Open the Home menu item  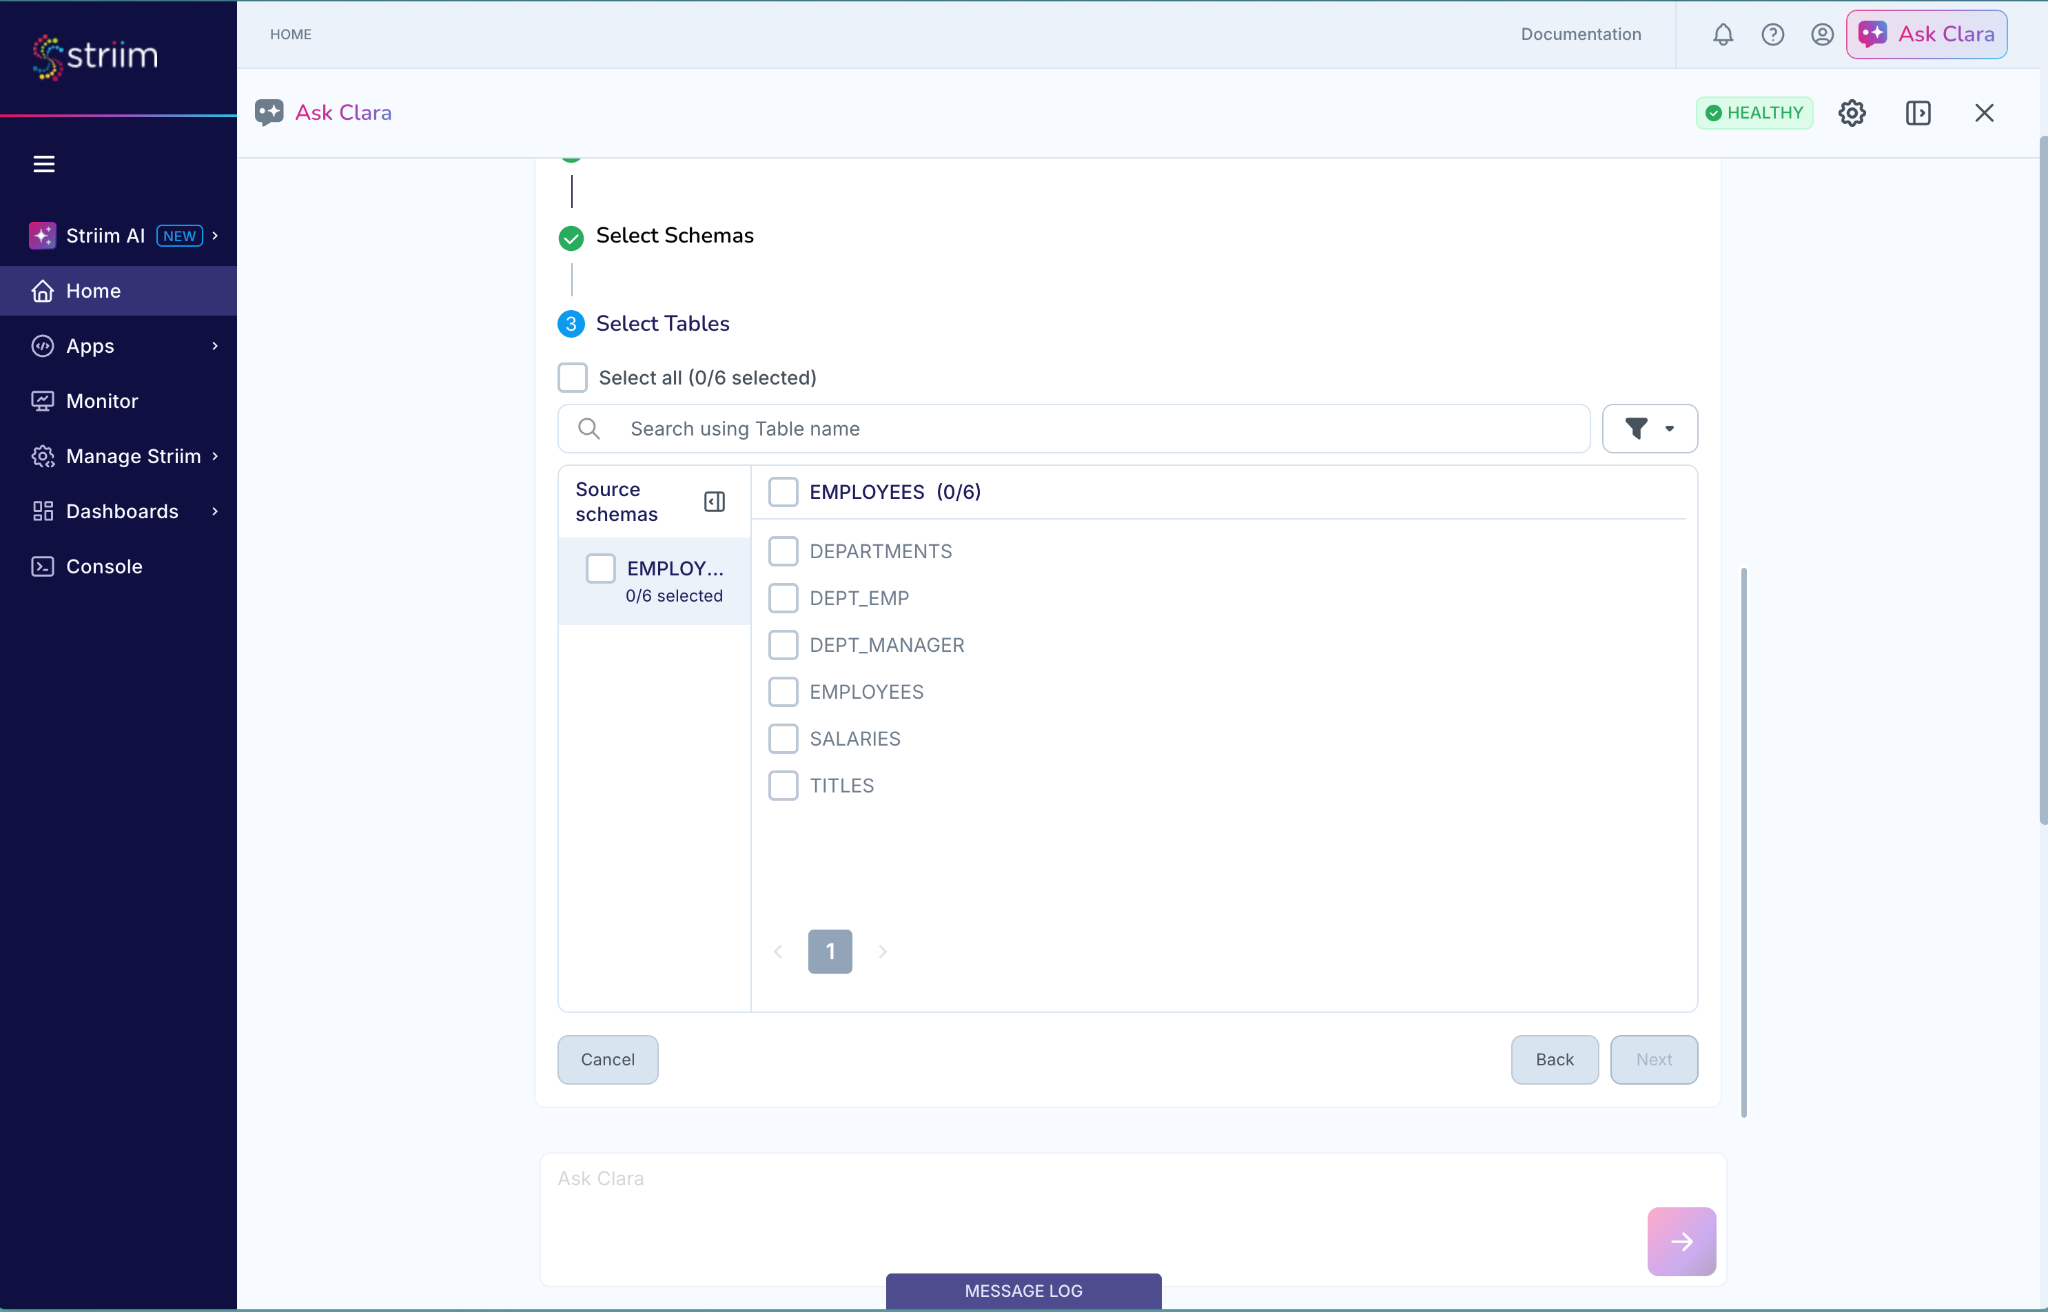point(118,291)
